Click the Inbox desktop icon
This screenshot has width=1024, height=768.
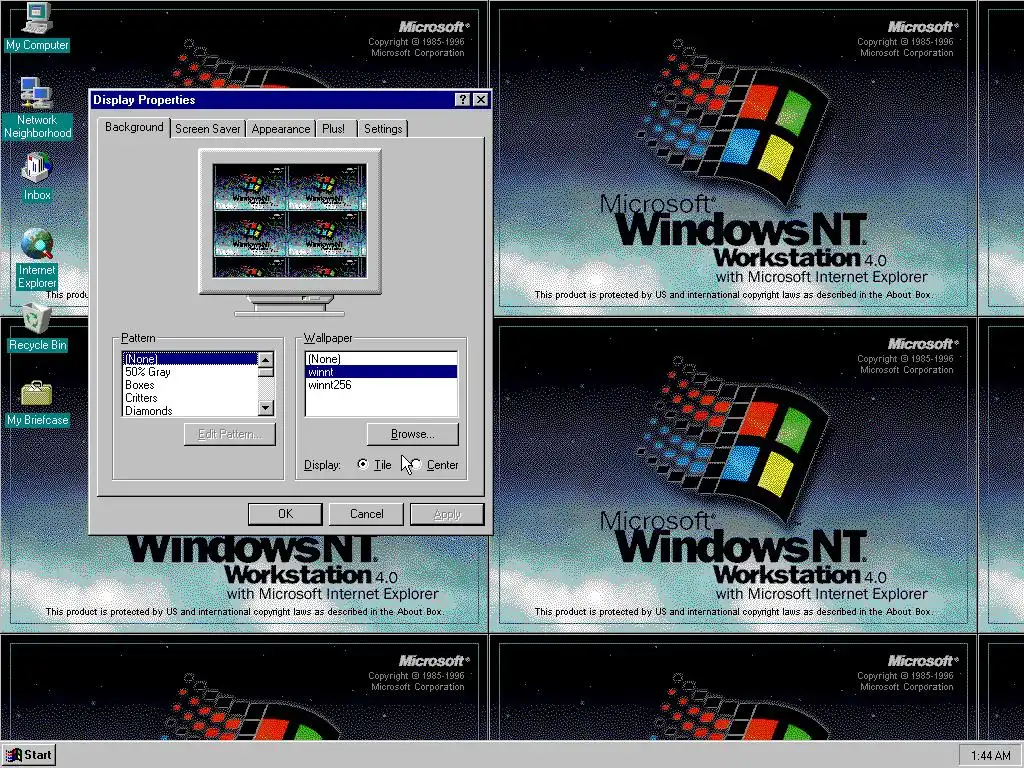(37, 177)
